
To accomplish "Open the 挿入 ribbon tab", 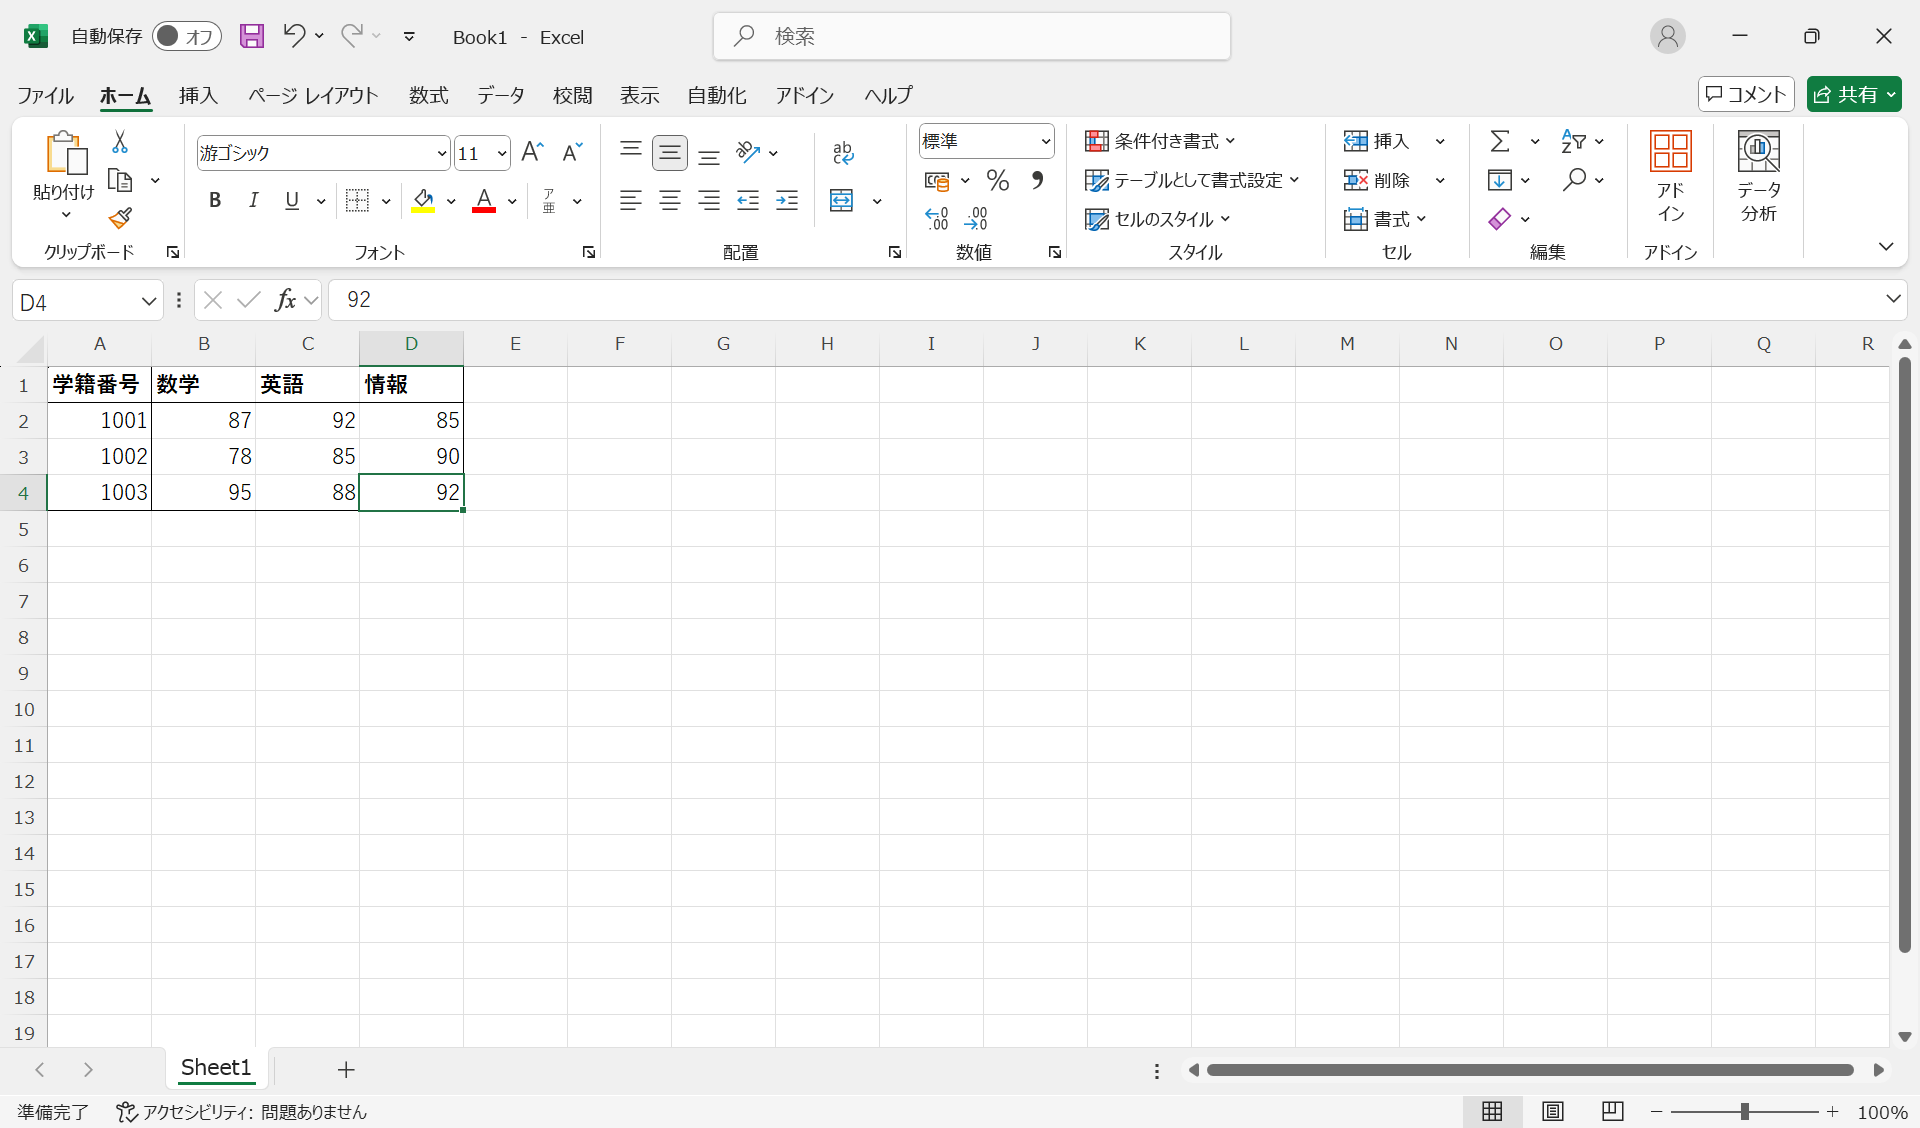I will [x=198, y=95].
